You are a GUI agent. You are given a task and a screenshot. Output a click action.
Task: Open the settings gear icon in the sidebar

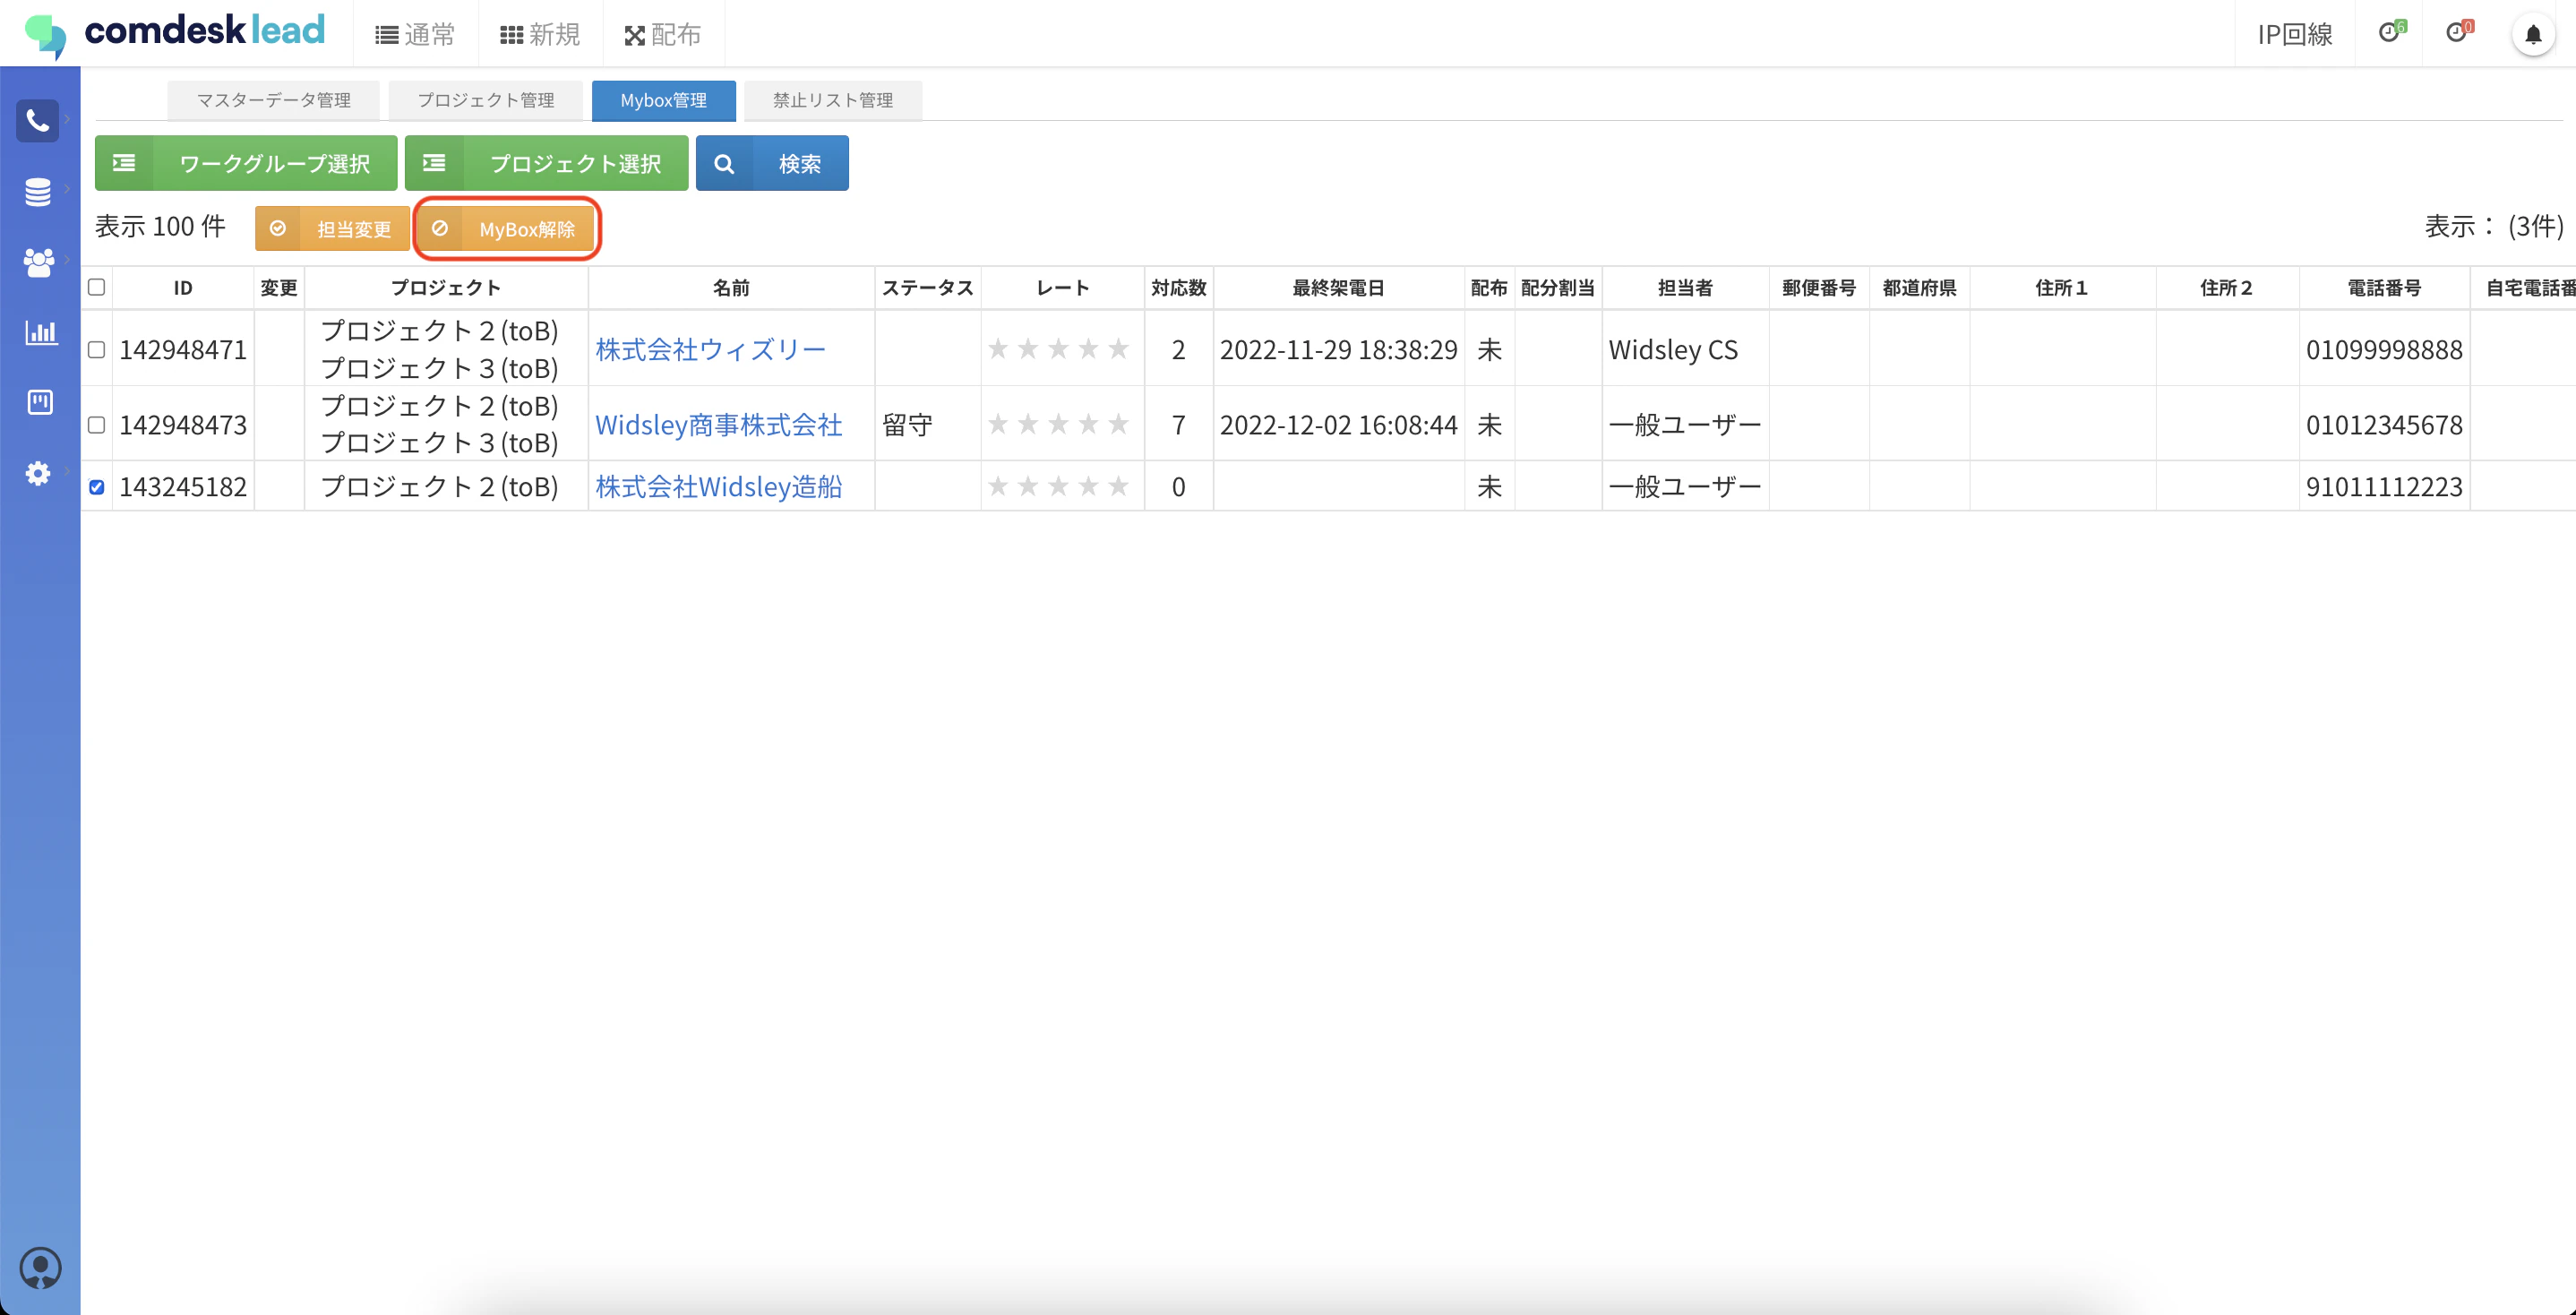pyautogui.click(x=38, y=473)
